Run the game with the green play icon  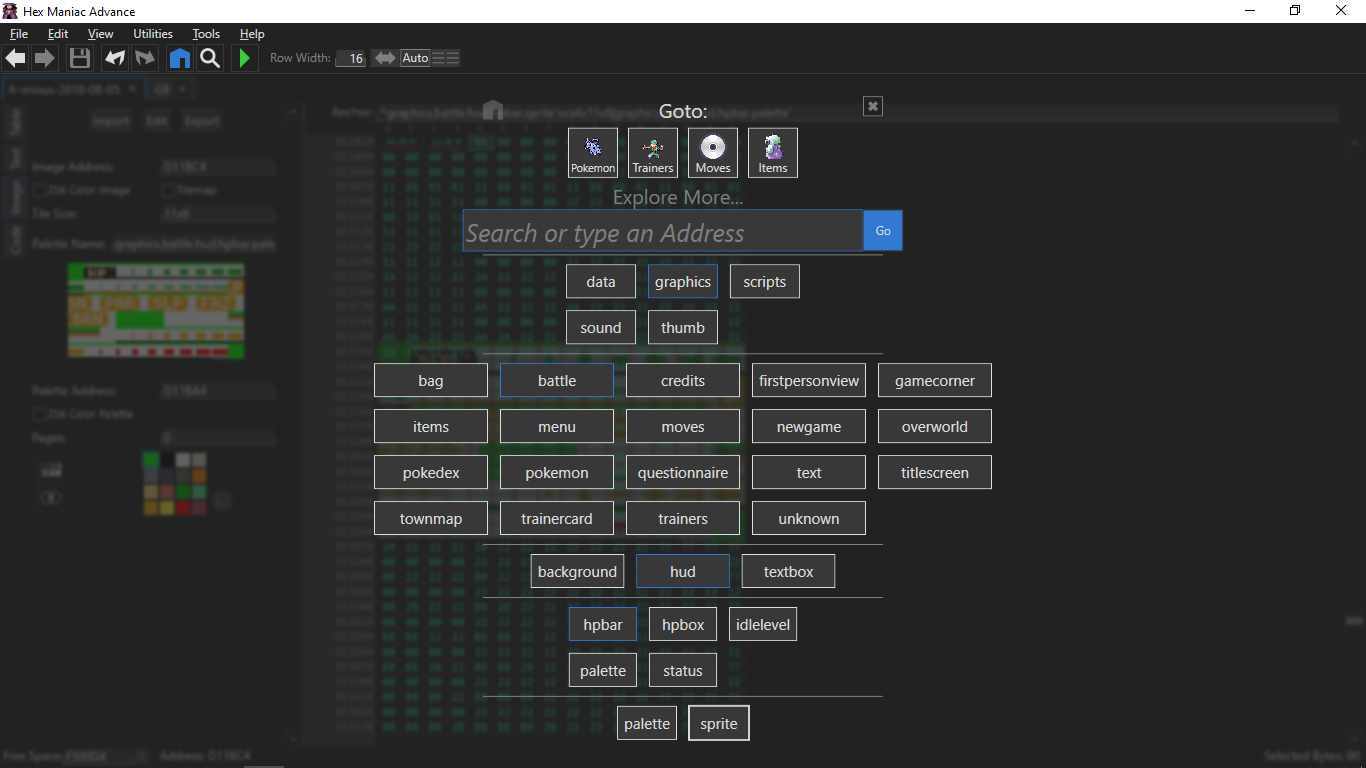(x=244, y=58)
